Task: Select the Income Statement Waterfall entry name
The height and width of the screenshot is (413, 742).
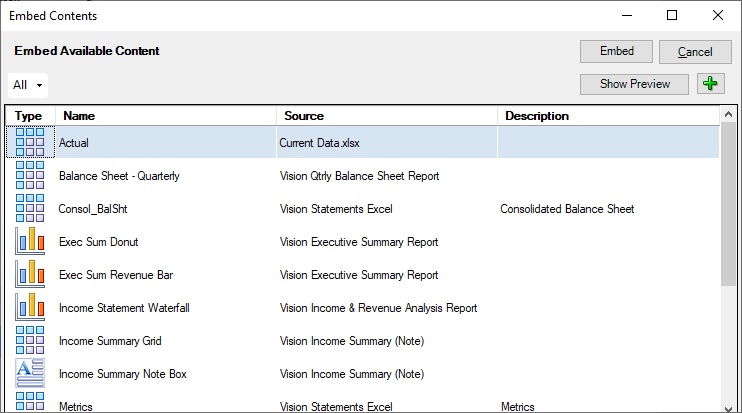Action: click(x=124, y=308)
